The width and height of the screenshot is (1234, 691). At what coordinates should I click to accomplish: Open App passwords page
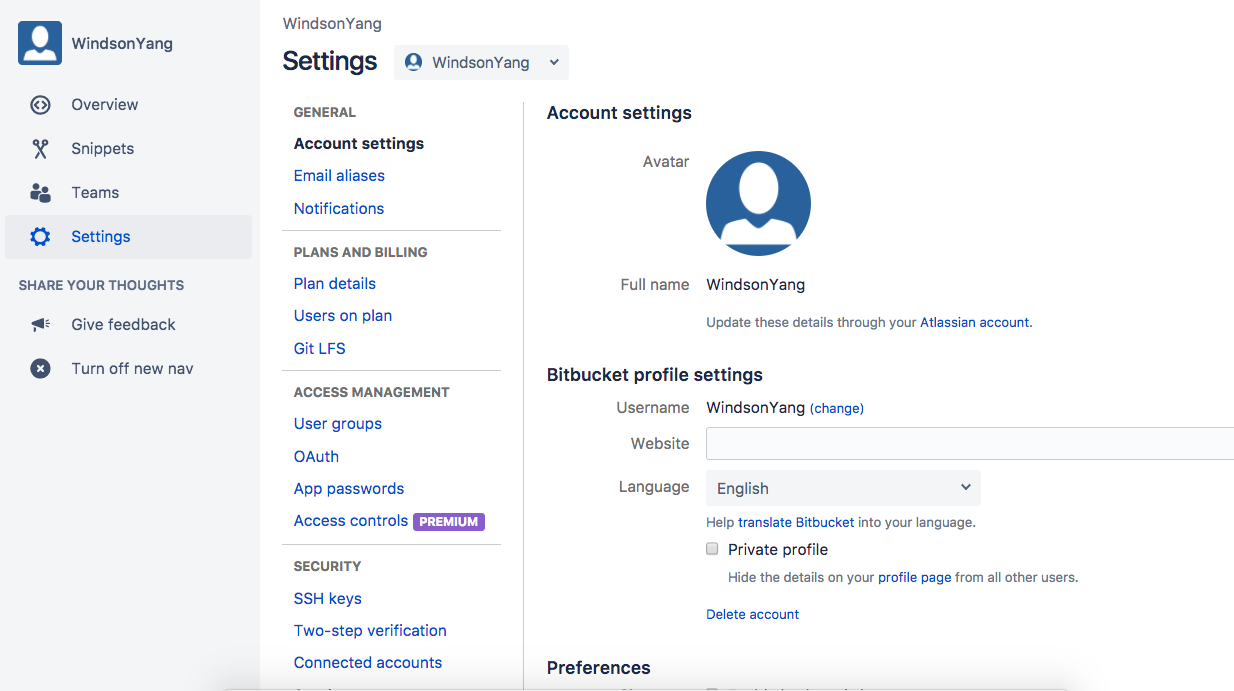pos(349,489)
